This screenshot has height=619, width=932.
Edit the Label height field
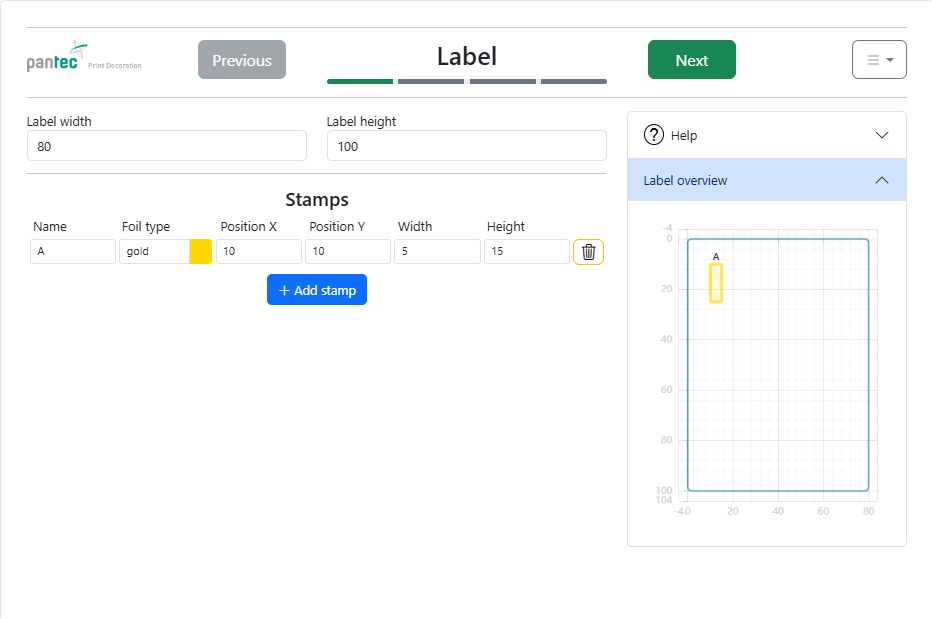point(467,146)
